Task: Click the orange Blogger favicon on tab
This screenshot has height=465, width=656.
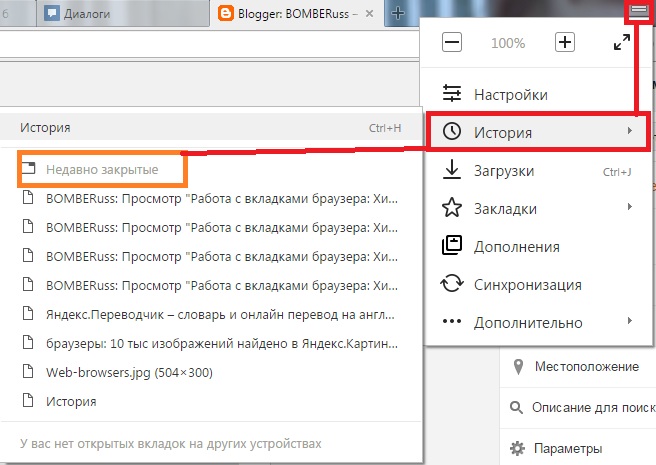Action: point(226,13)
